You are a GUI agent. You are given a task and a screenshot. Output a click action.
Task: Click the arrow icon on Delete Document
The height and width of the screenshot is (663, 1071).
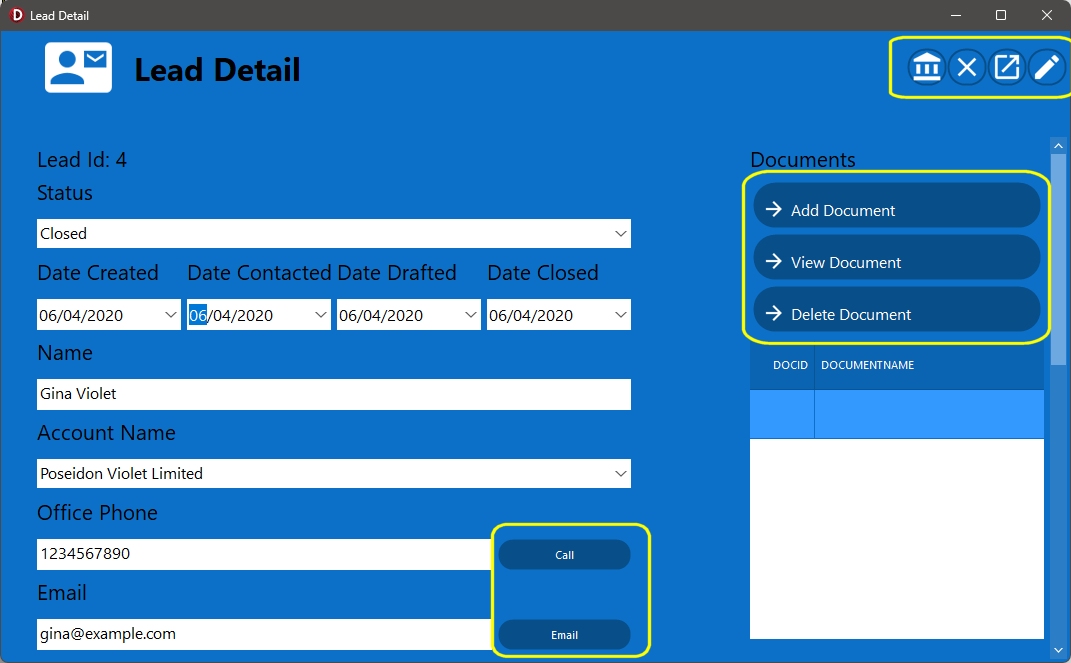click(774, 313)
